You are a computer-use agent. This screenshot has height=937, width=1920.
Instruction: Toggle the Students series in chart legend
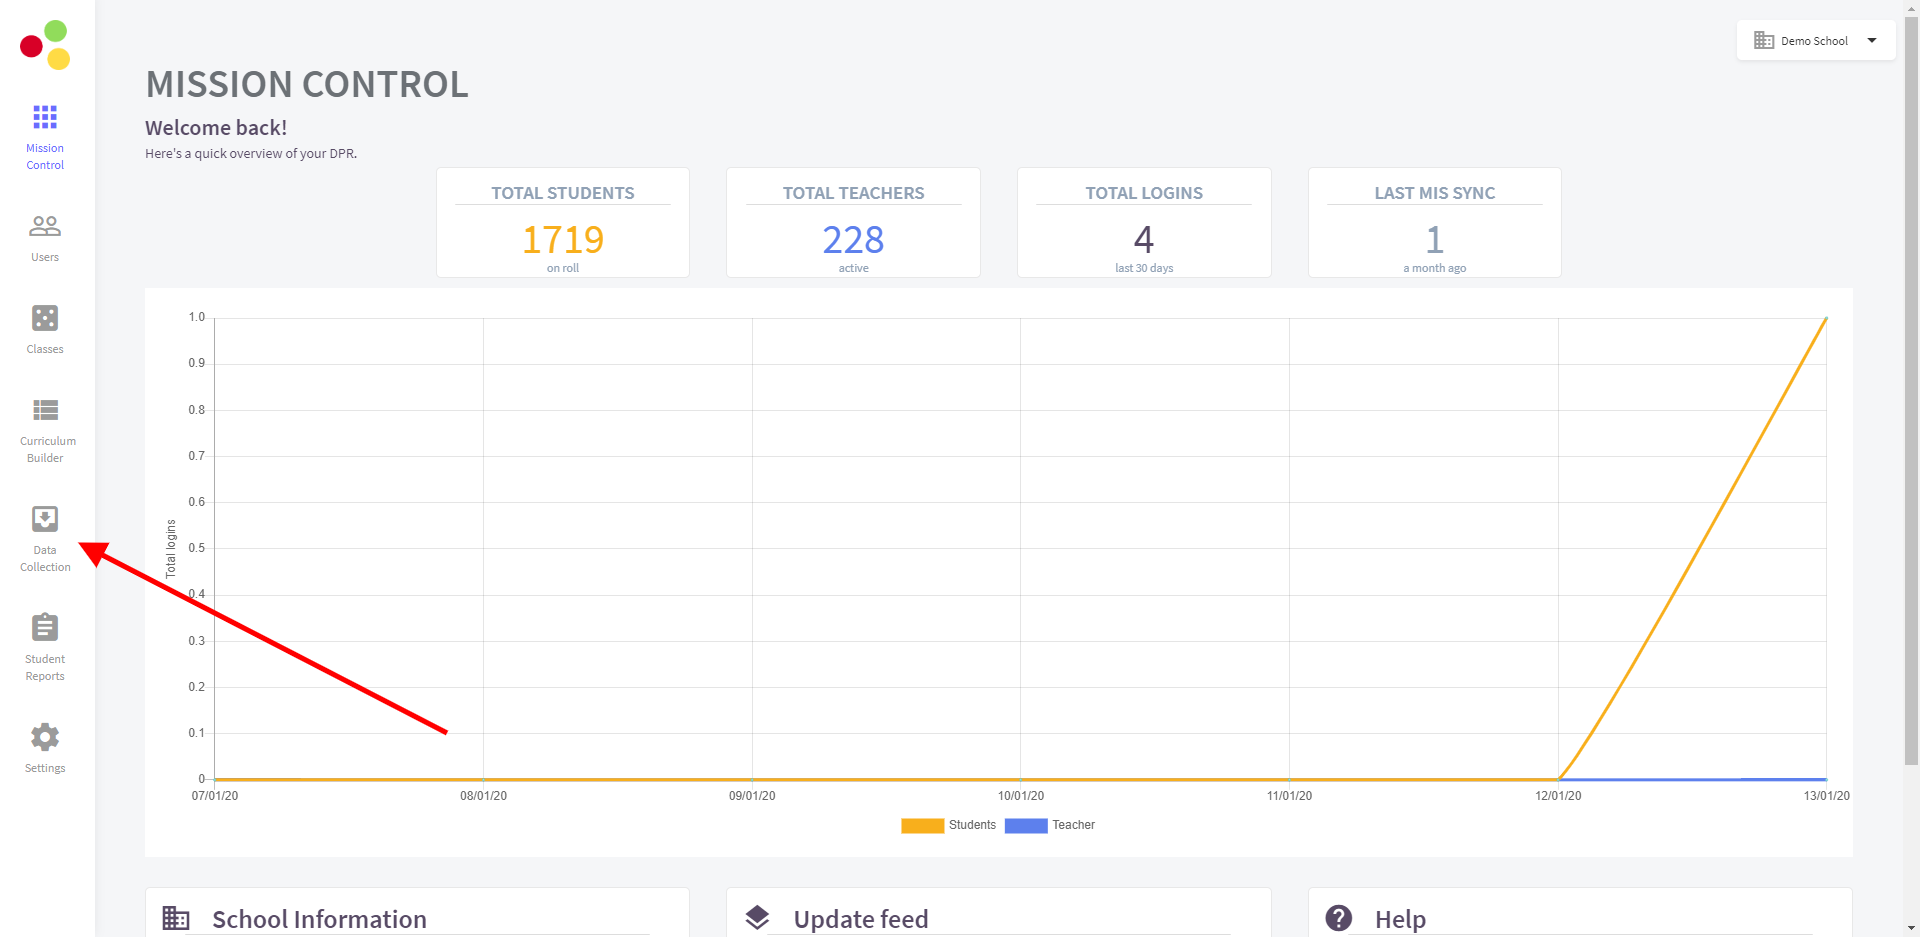point(948,825)
